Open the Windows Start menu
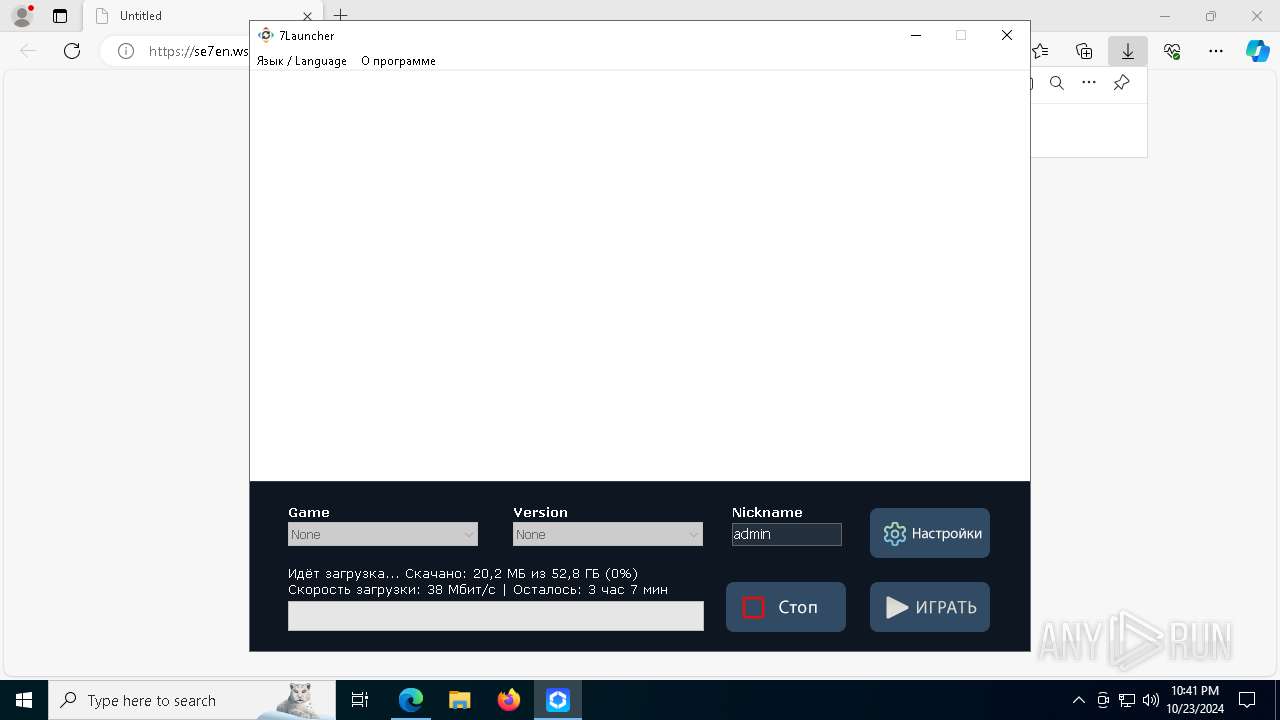This screenshot has height=720, width=1280. pyautogui.click(x=24, y=700)
